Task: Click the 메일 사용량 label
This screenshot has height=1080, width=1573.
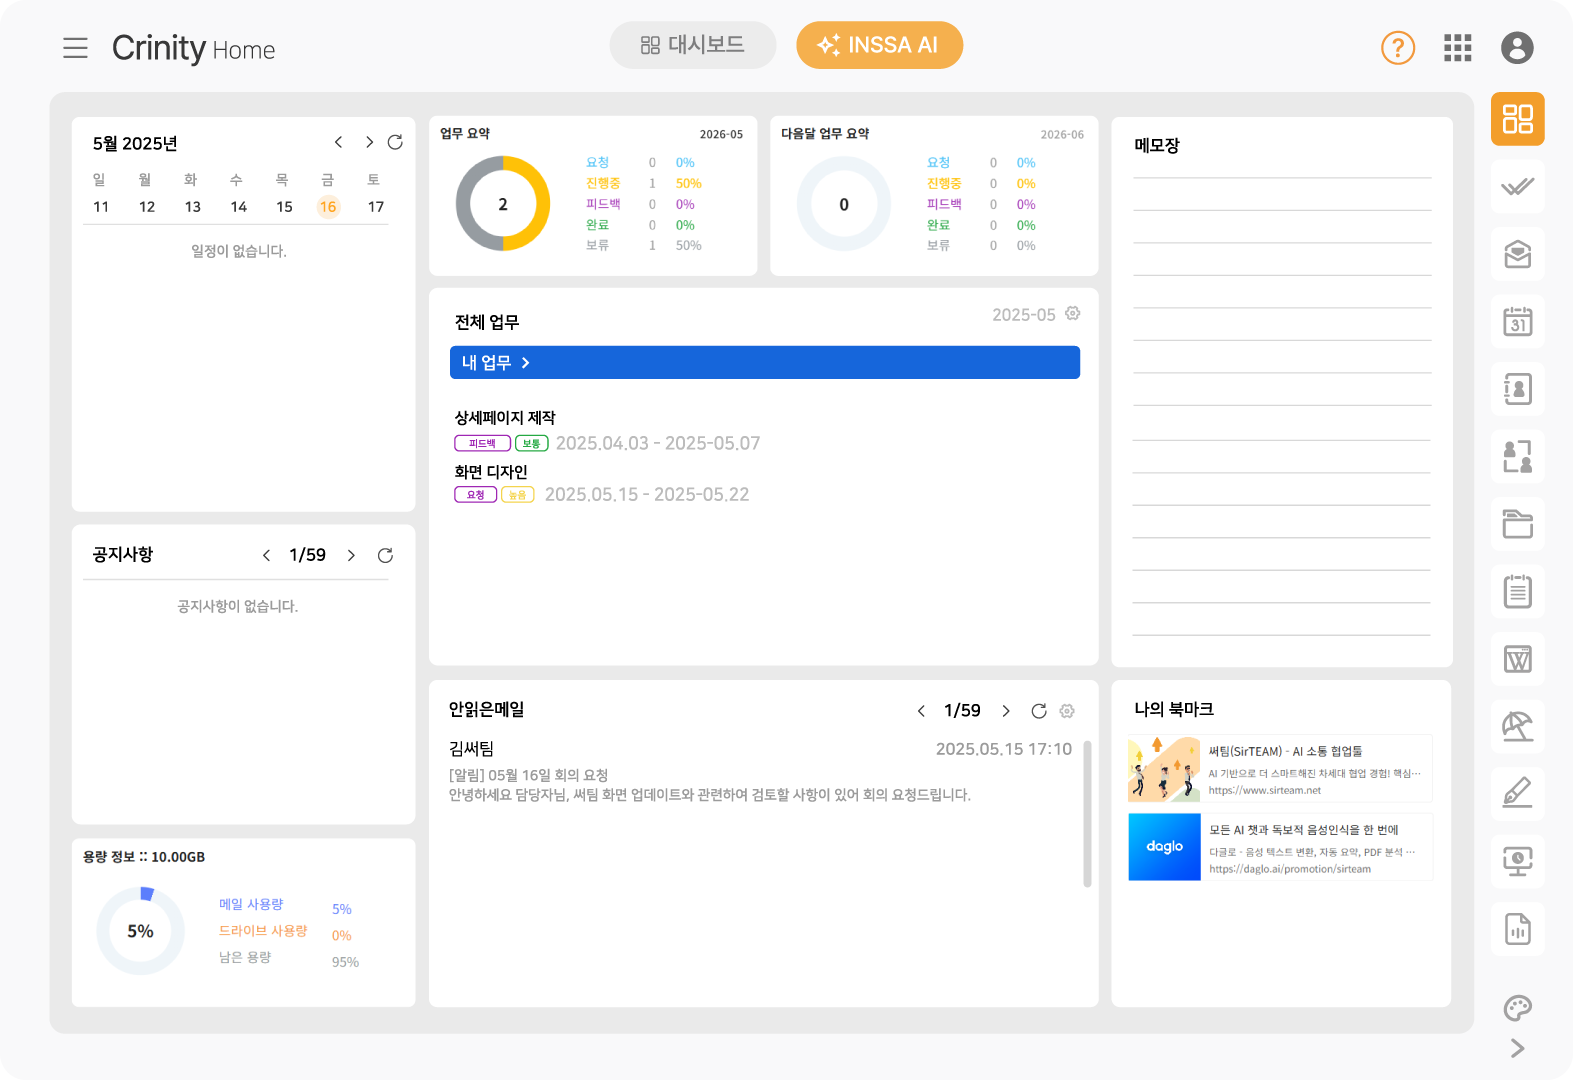Action: (251, 904)
